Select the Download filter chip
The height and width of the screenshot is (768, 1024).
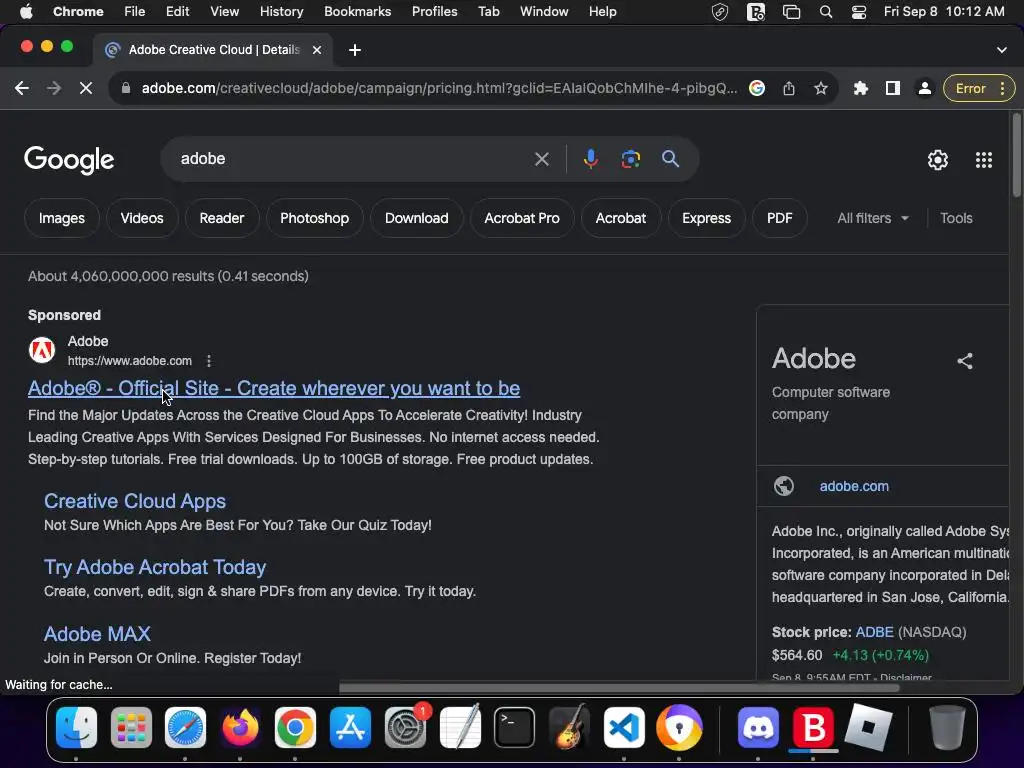[x=416, y=218]
